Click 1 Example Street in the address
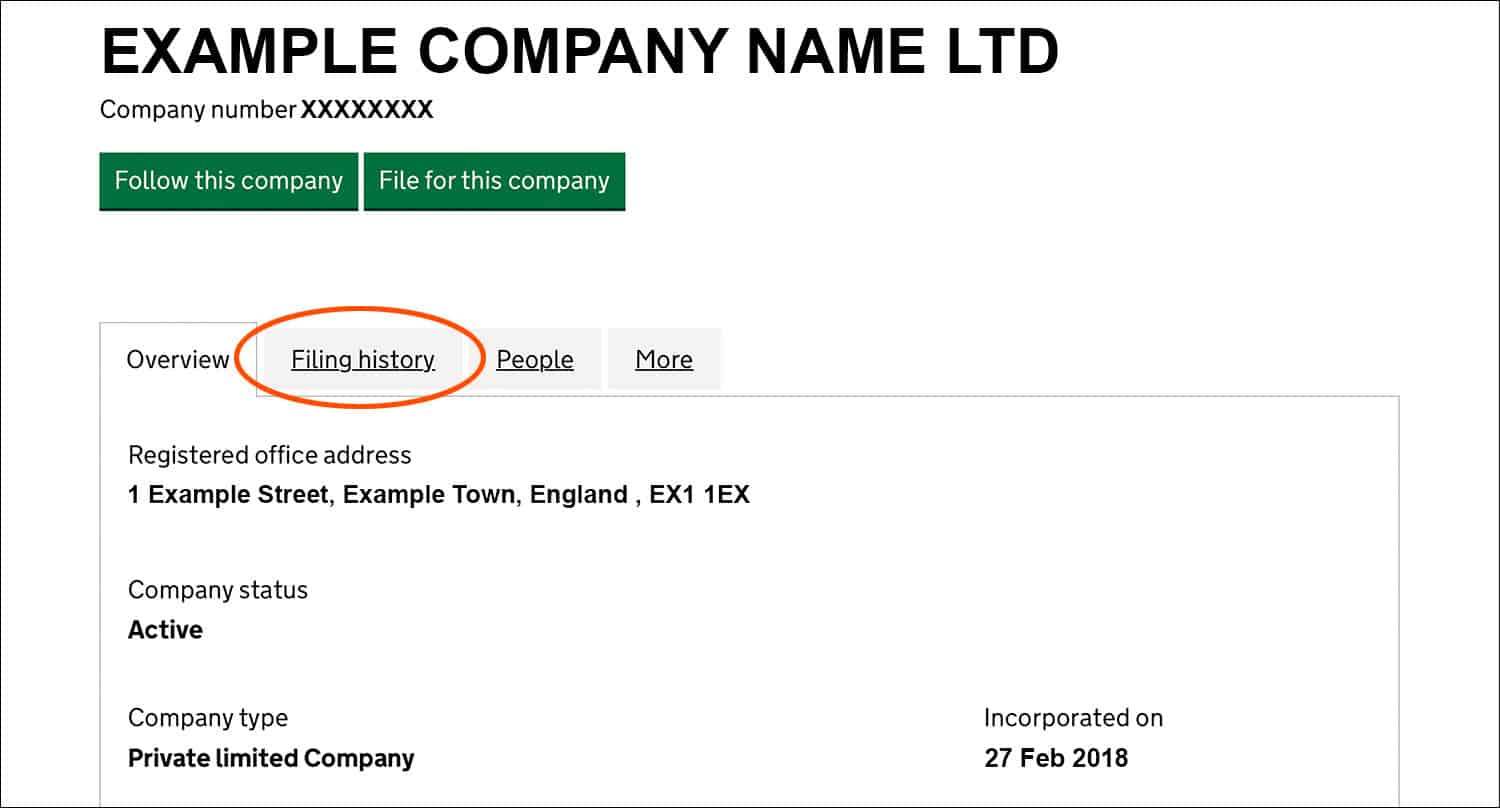Viewport: 1500px width, 808px height. pyautogui.click(x=228, y=494)
